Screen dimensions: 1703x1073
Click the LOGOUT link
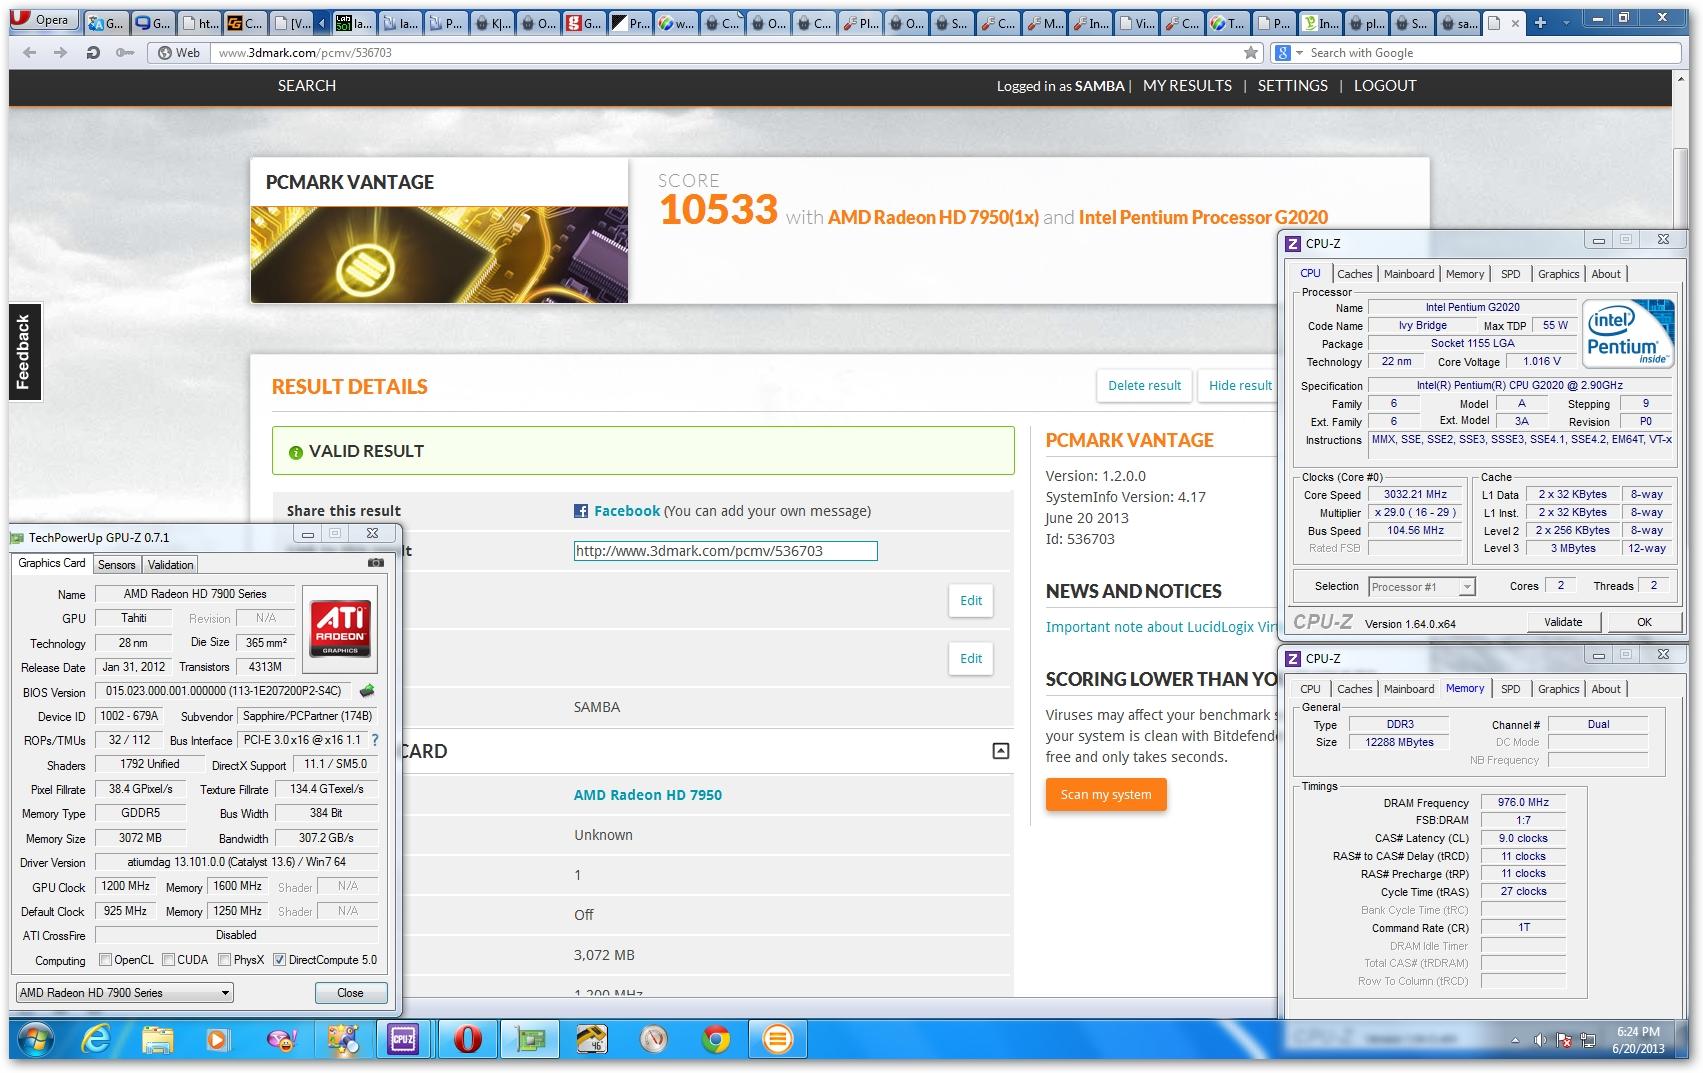point(1385,86)
